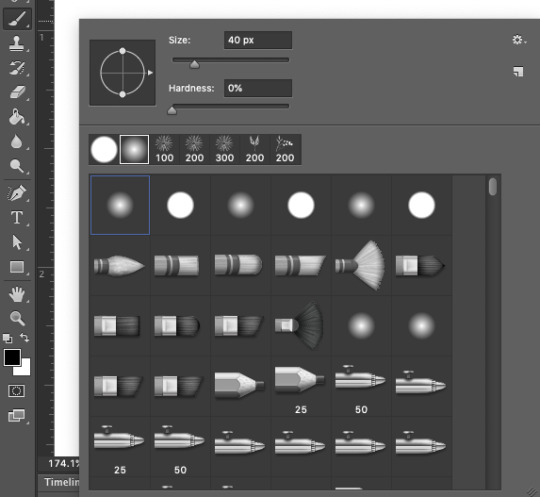Select the History Brush tool
This screenshot has width=540, height=497.
(17, 68)
